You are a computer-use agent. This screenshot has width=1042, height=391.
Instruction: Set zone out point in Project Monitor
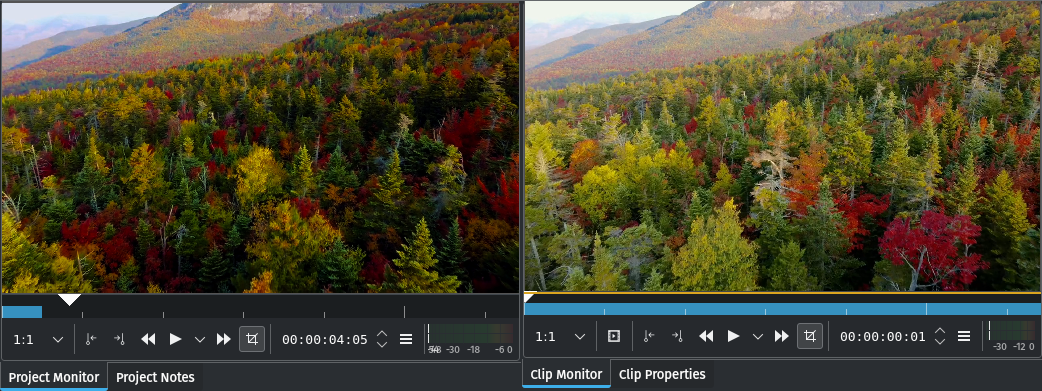tap(119, 339)
